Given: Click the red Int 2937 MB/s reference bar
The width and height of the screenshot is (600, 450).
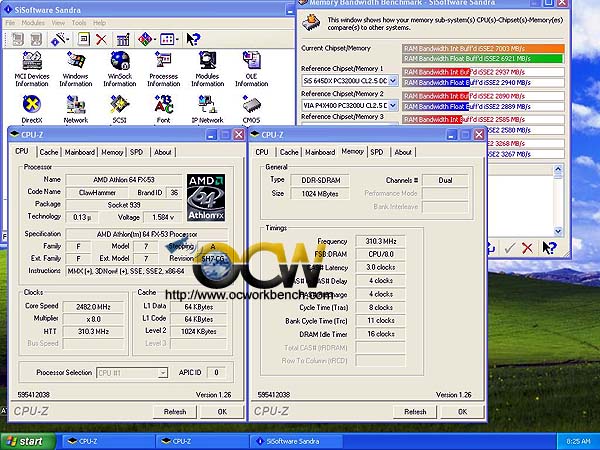Looking at the screenshot, I should (436, 72).
